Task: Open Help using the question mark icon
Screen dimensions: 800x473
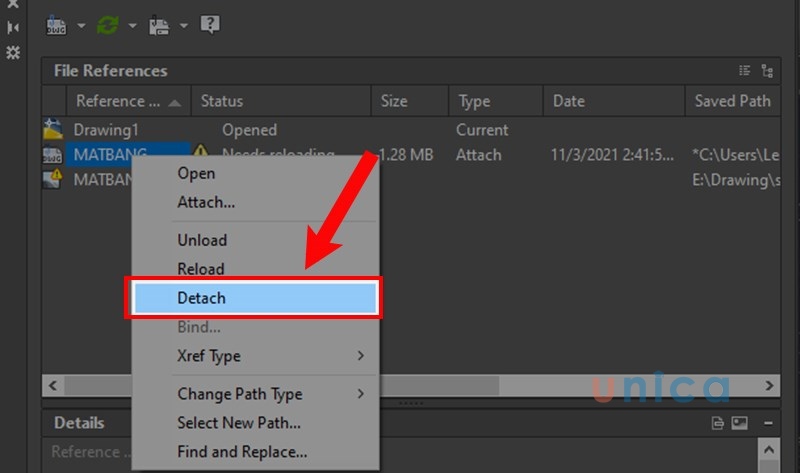Action: point(209,24)
